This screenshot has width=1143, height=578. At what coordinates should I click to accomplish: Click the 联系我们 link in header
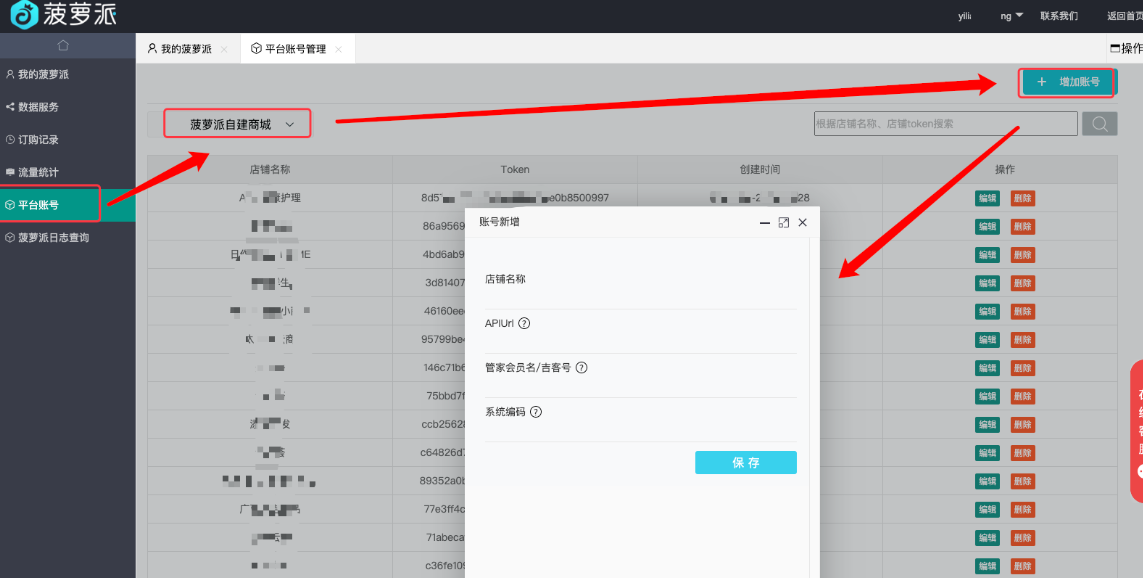click(1059, 16)
